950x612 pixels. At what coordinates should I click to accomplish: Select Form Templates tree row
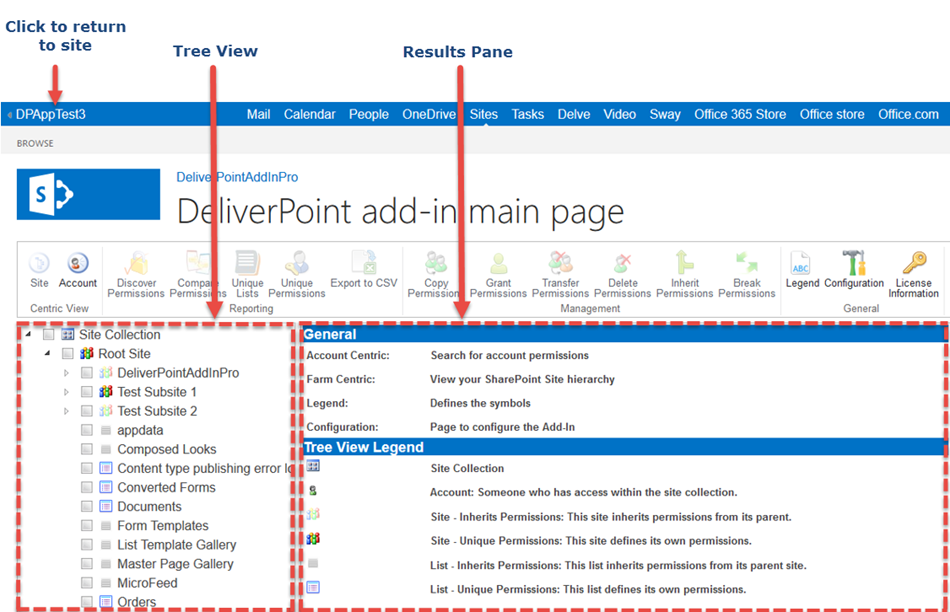pyautogui.click(x=163, y=525)
